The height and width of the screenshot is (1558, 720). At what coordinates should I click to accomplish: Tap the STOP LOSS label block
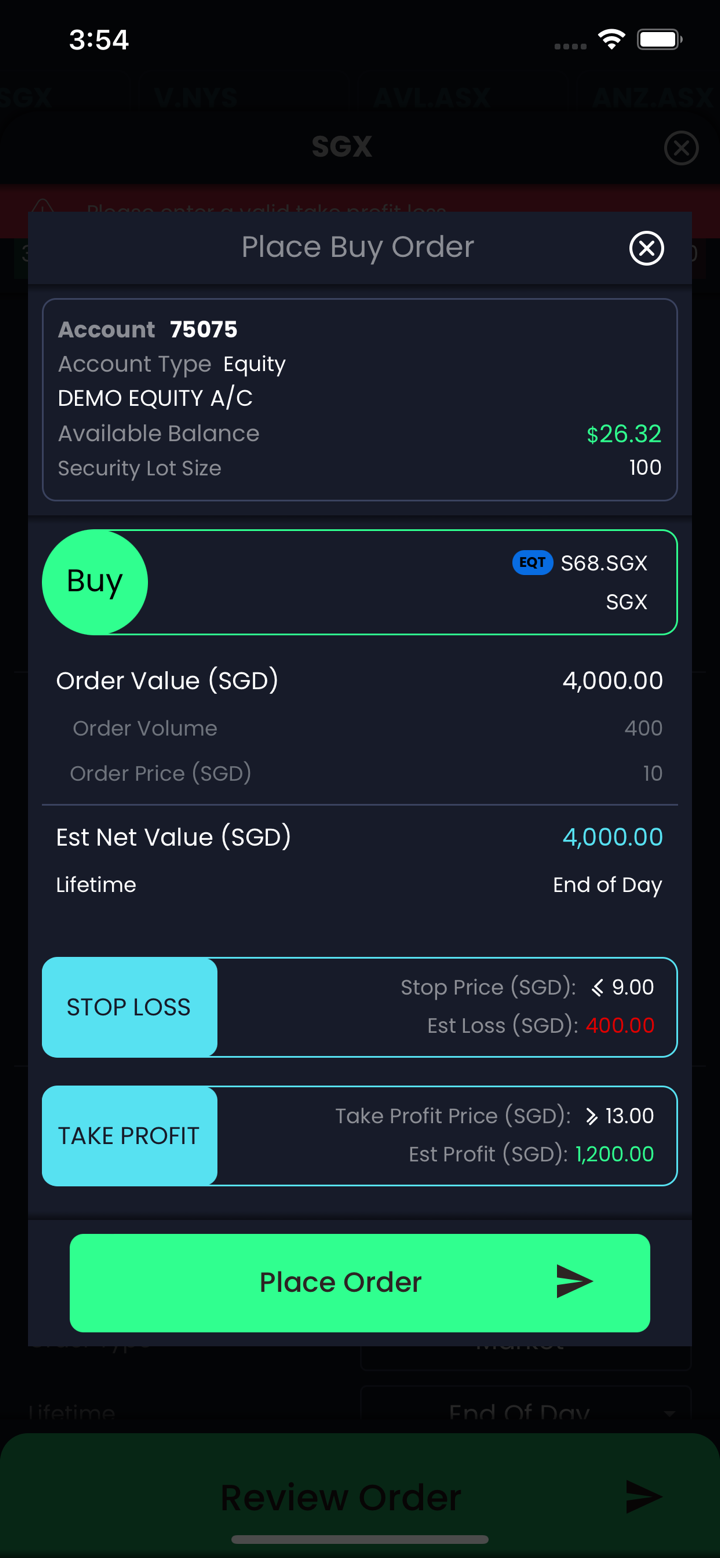[129, 1007]
